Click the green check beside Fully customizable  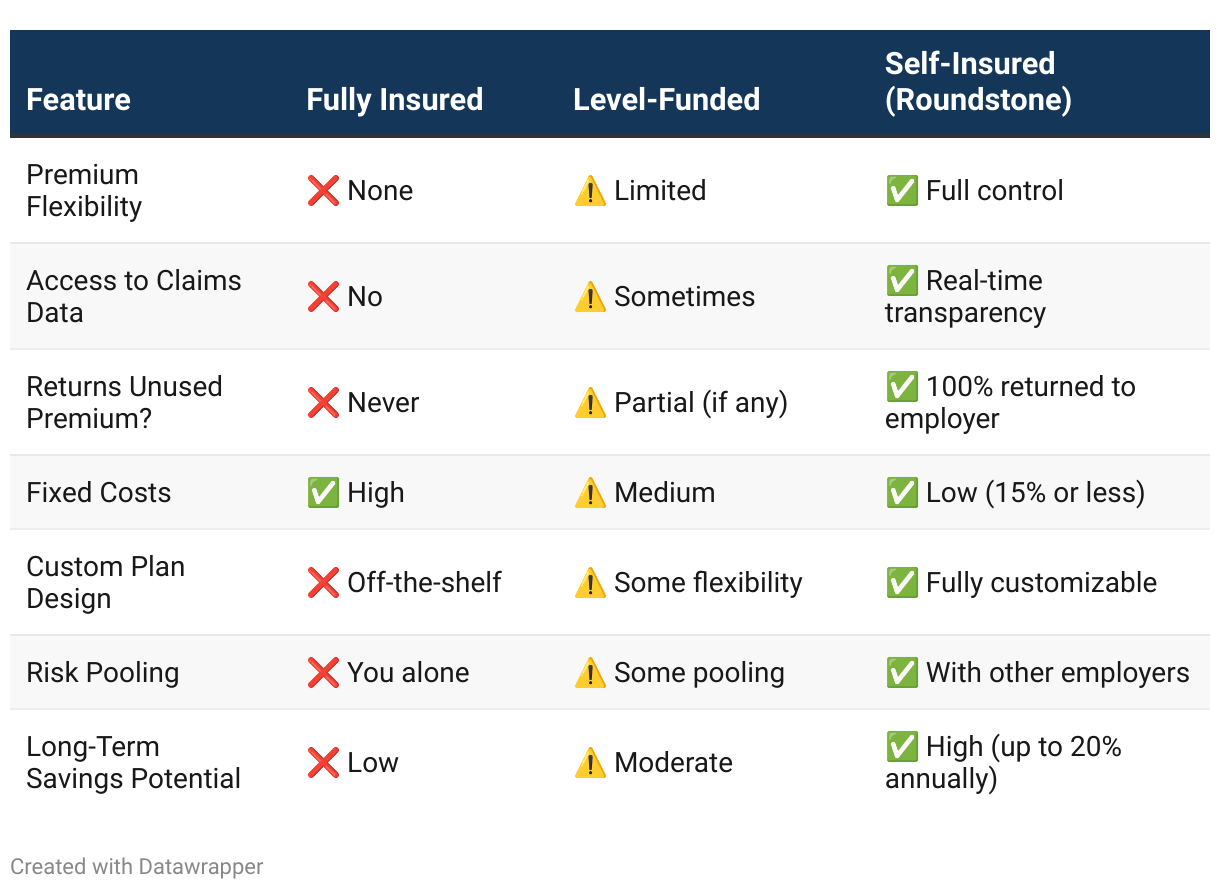click(901, 583)
